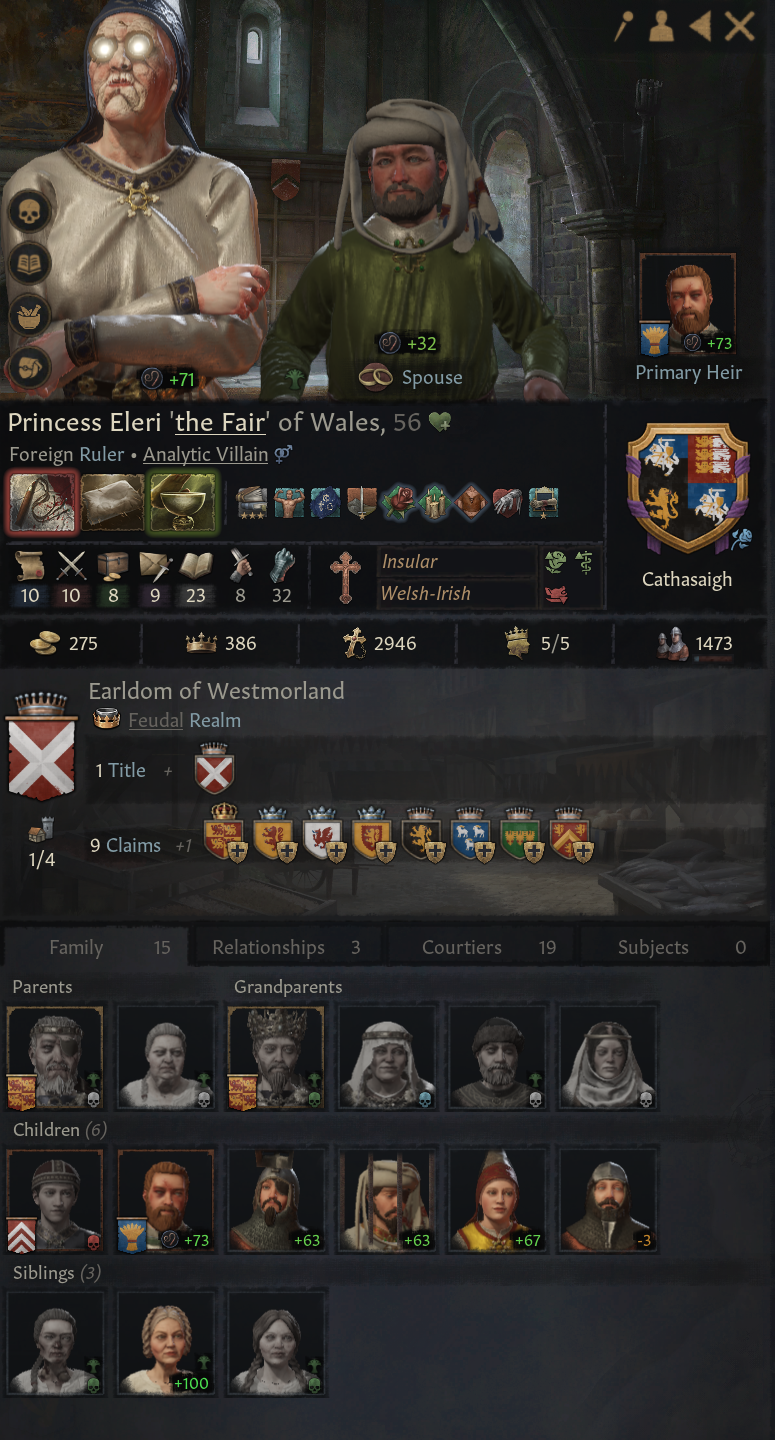The image size is (775, 1440).
Task: Select the Subjects tab
Action: click(673, 947)
